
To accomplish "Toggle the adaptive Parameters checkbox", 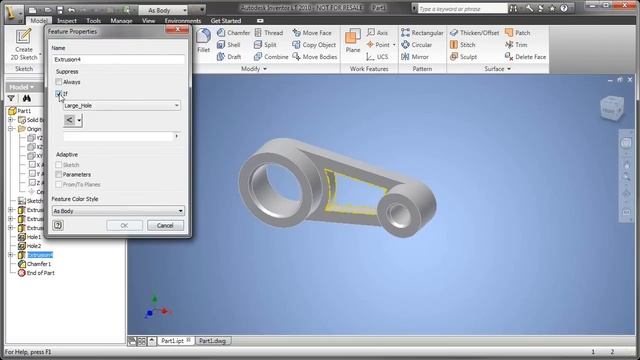I will point(59,175).
